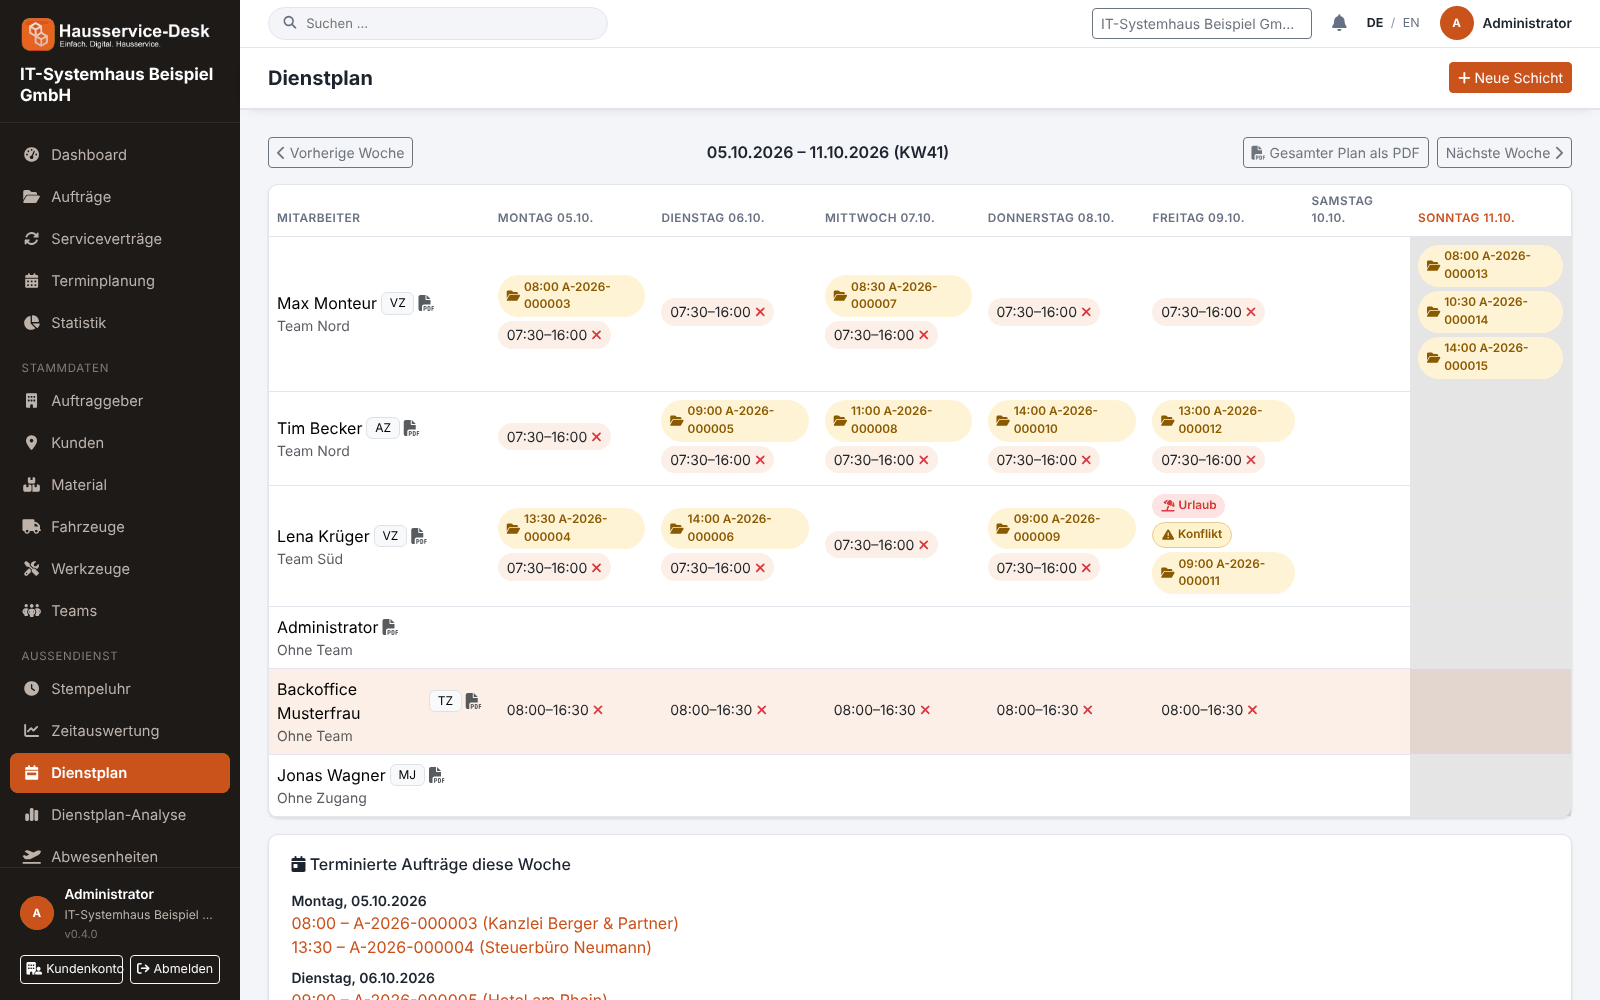This screenshot has width=1600, height=1000.
Task: Download Max Monteur's plan PDF icon
Action: pyautogui.click(x=426, y=303)
